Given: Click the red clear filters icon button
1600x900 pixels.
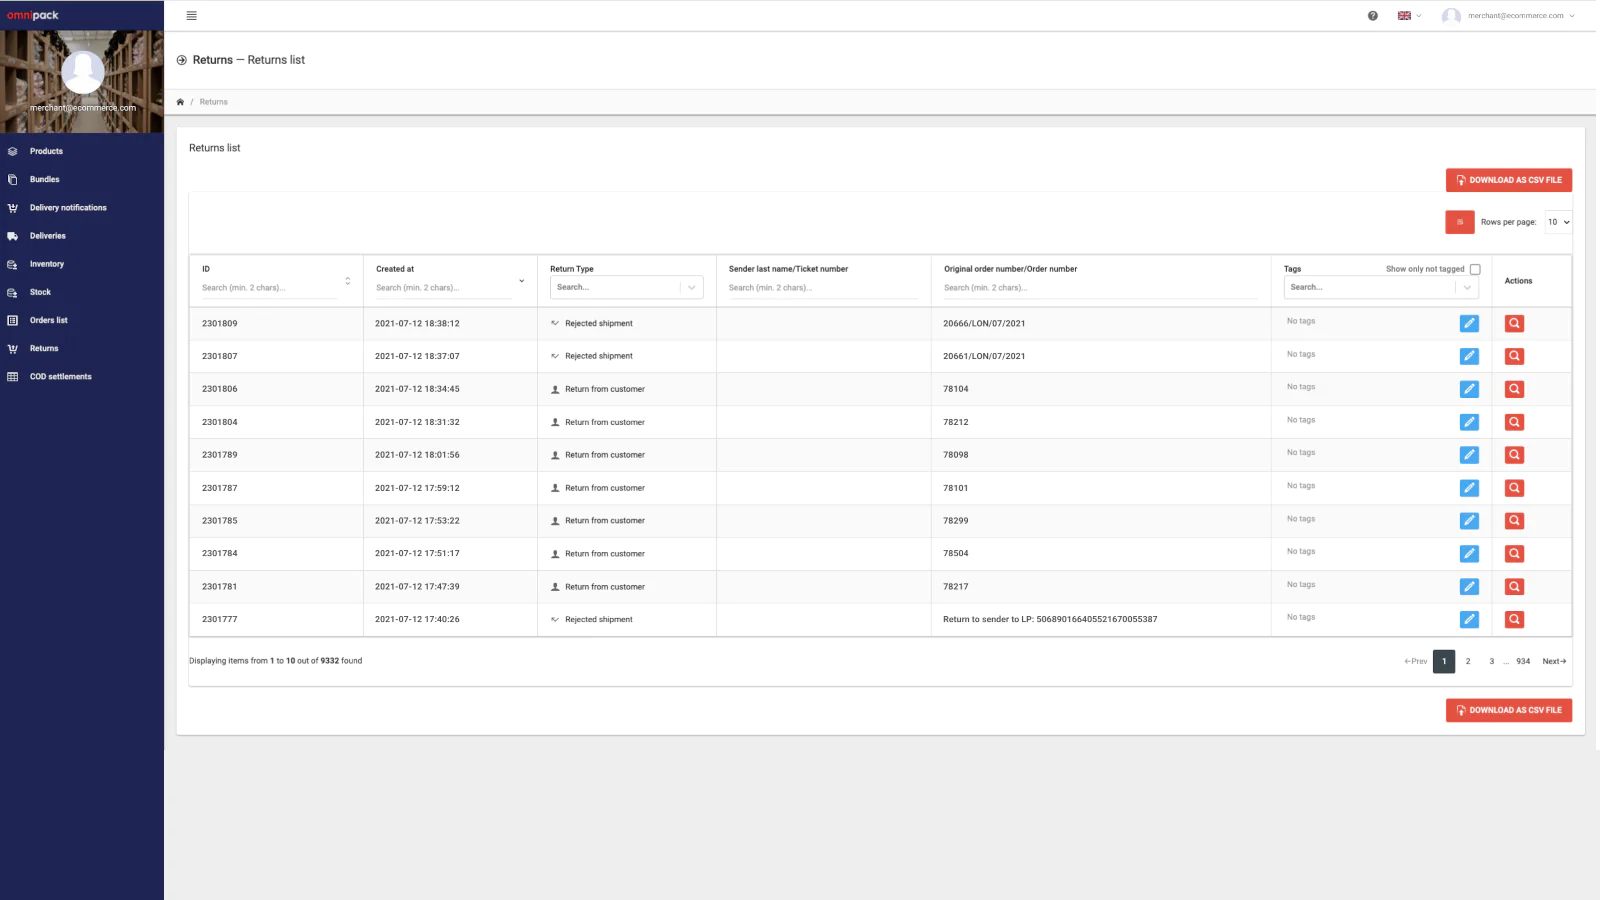Looking at the screenshot, I should 1459,222.
